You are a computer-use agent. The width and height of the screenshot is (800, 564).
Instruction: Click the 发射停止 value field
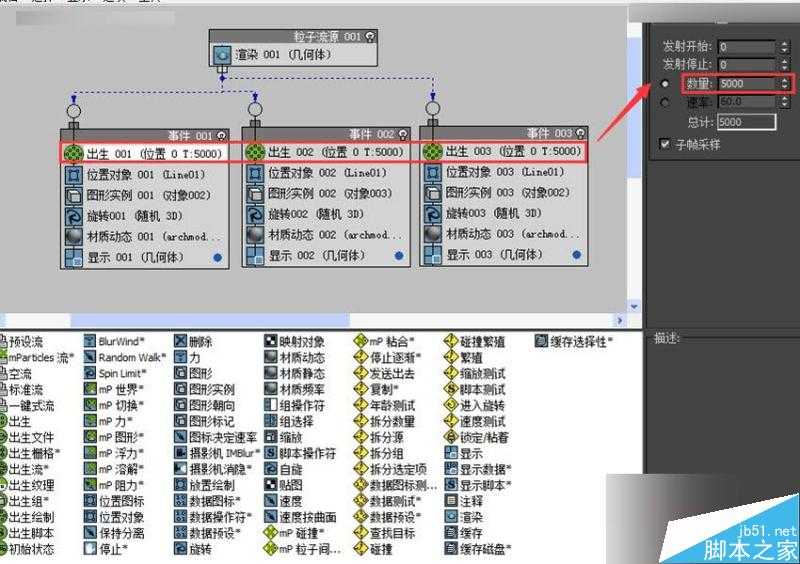click(x=747, y=65)
